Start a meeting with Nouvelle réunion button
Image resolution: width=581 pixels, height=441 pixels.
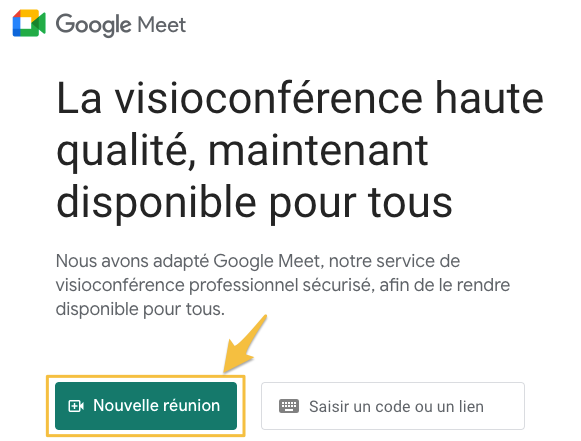tap(146, 406)
